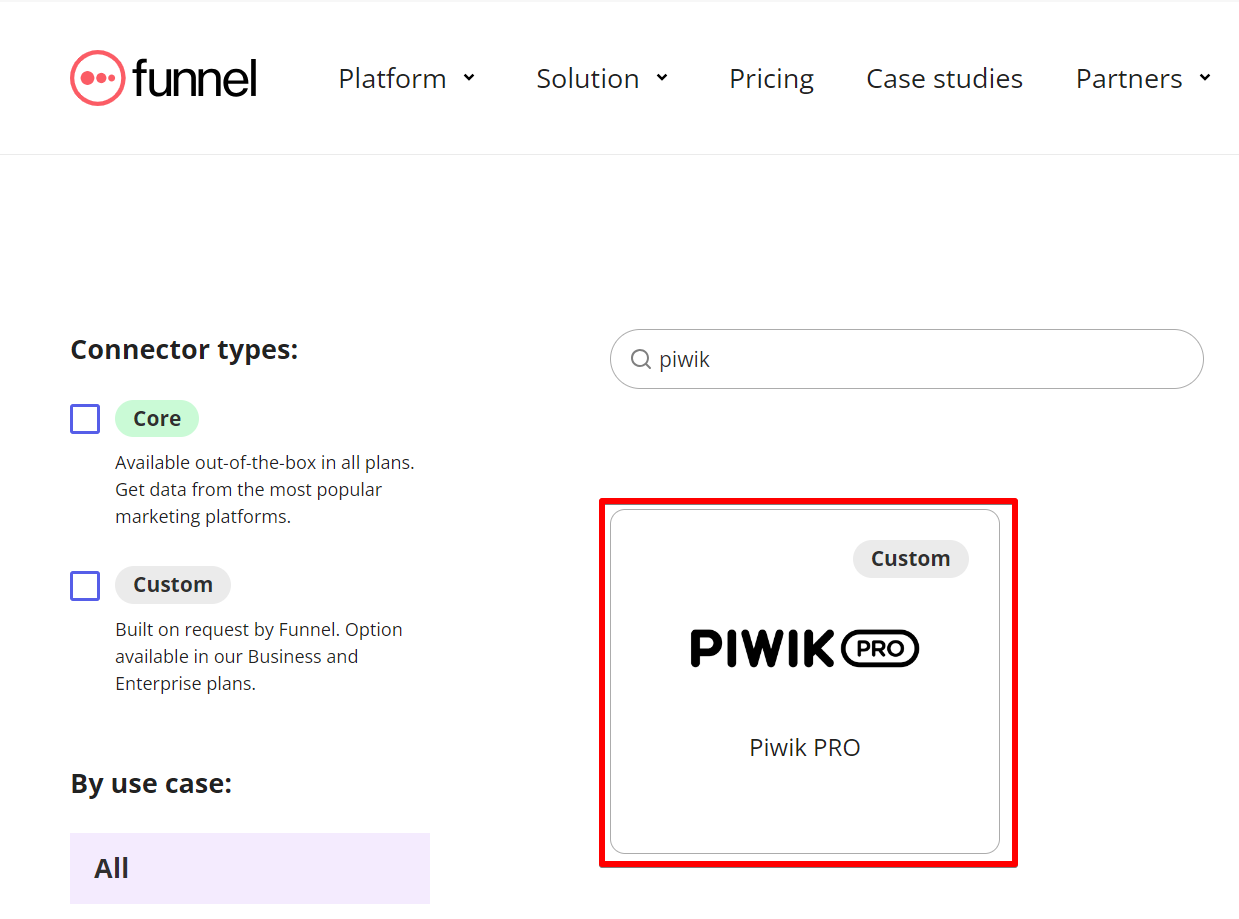Screen dimensions: 1239x919
Task: Check the checkbox next to the Custom label
Action: (85, 585)
